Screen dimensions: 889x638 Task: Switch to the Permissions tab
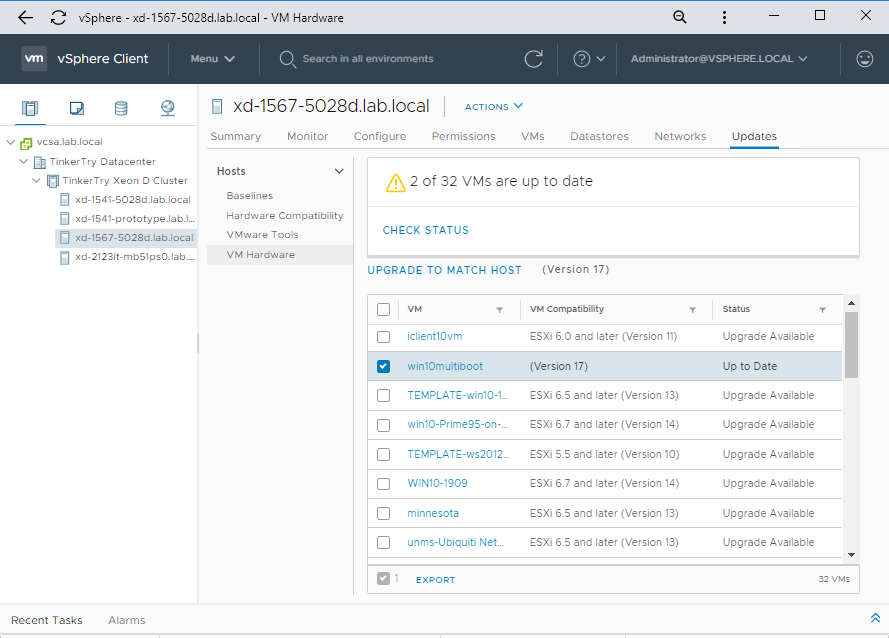(463, 136)
